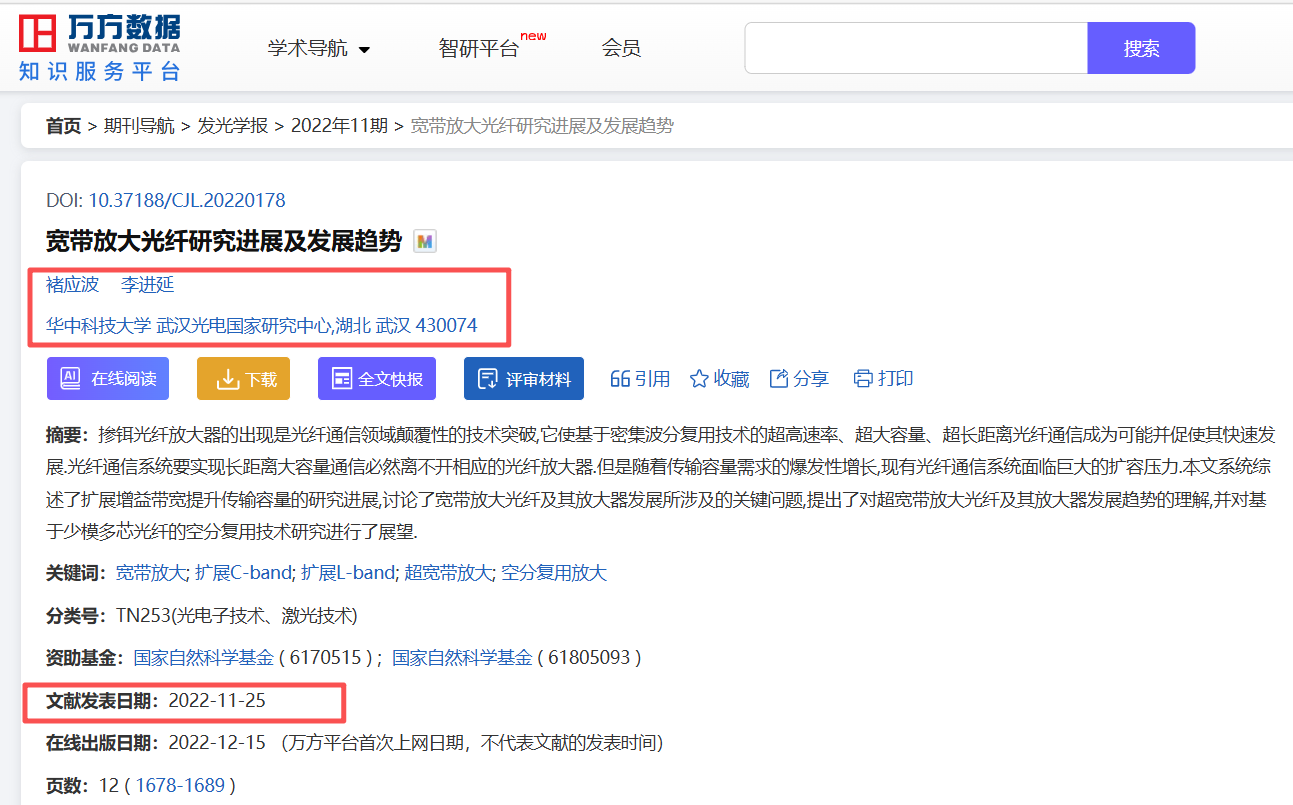Image resolution: width=1293 pixels, height=805 pixels.
Task: Open the 智研平台 menu item
Action: (x=479, y=48)
